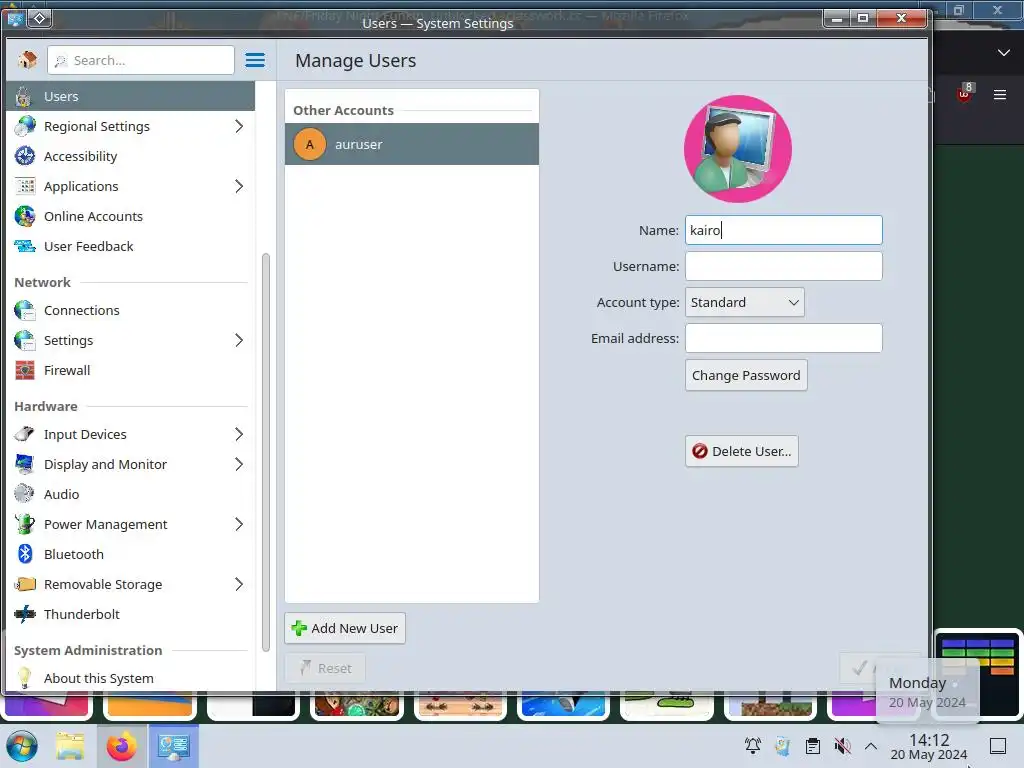Image resolution: width=1024 pixels, height=768 pixels.
Task: Click the Firefox tab list arrow behind
Action: tap(1004, 53)
